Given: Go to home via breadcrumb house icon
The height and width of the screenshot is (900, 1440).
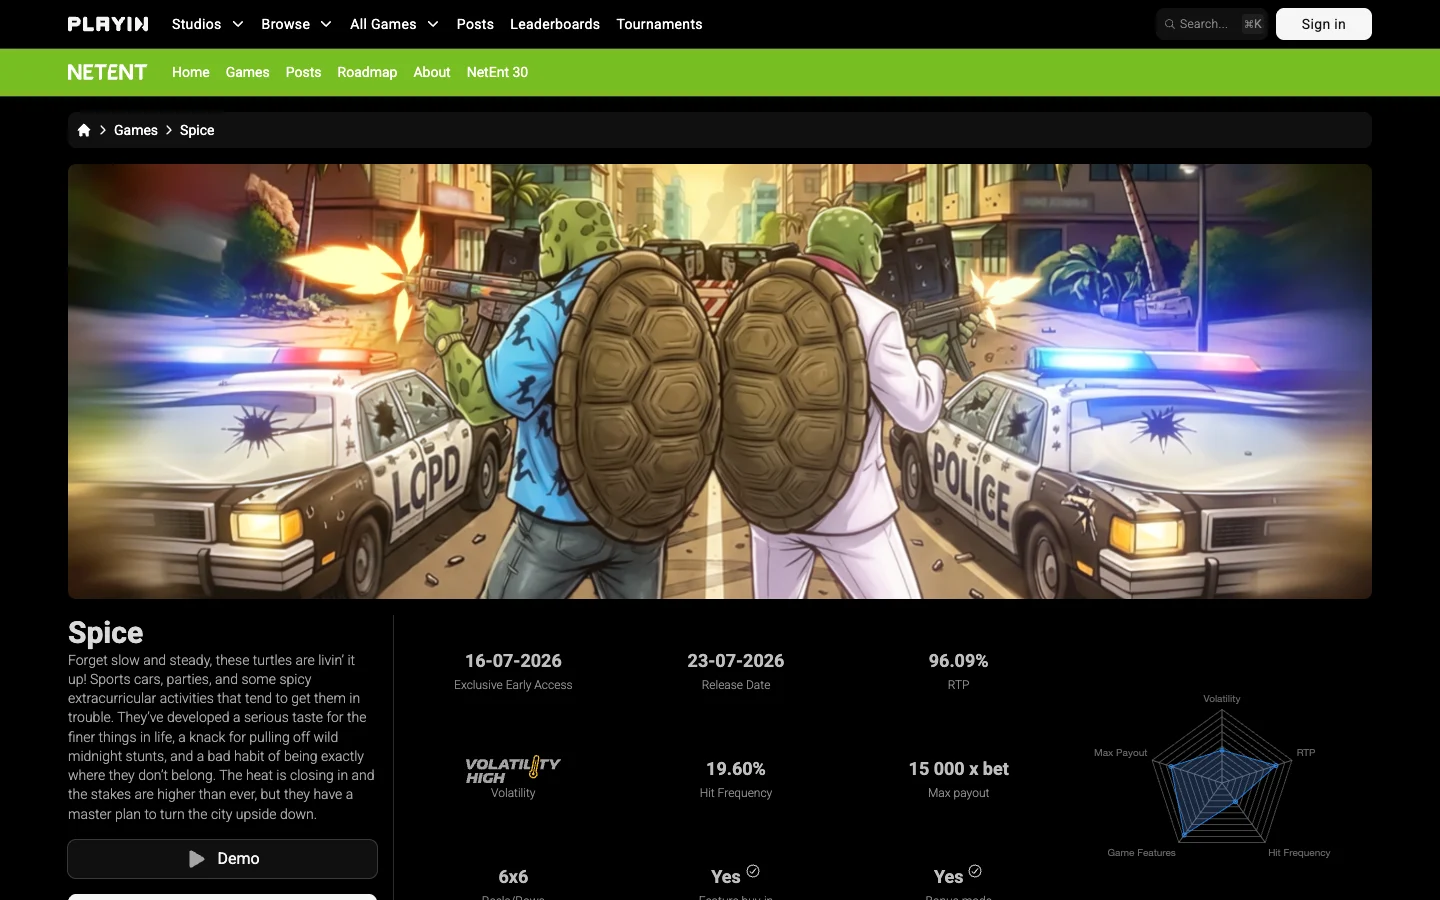Looking at the screenshot, I should pos(84,130).
